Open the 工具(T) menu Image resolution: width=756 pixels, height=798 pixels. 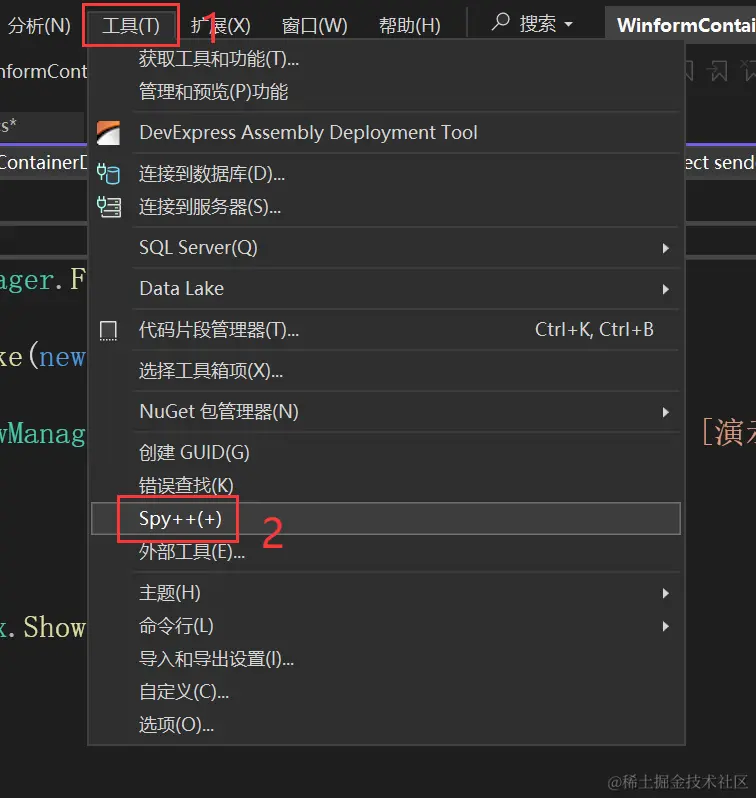coord(131,25)
